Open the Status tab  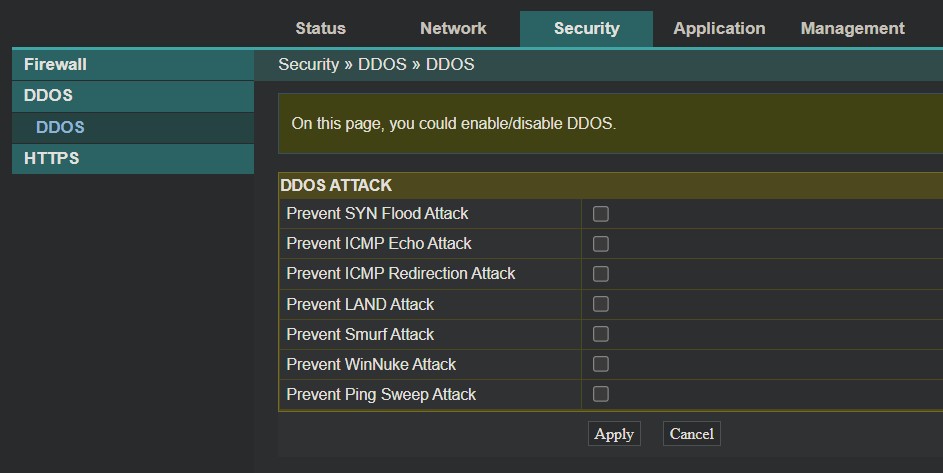pos(320,29)
